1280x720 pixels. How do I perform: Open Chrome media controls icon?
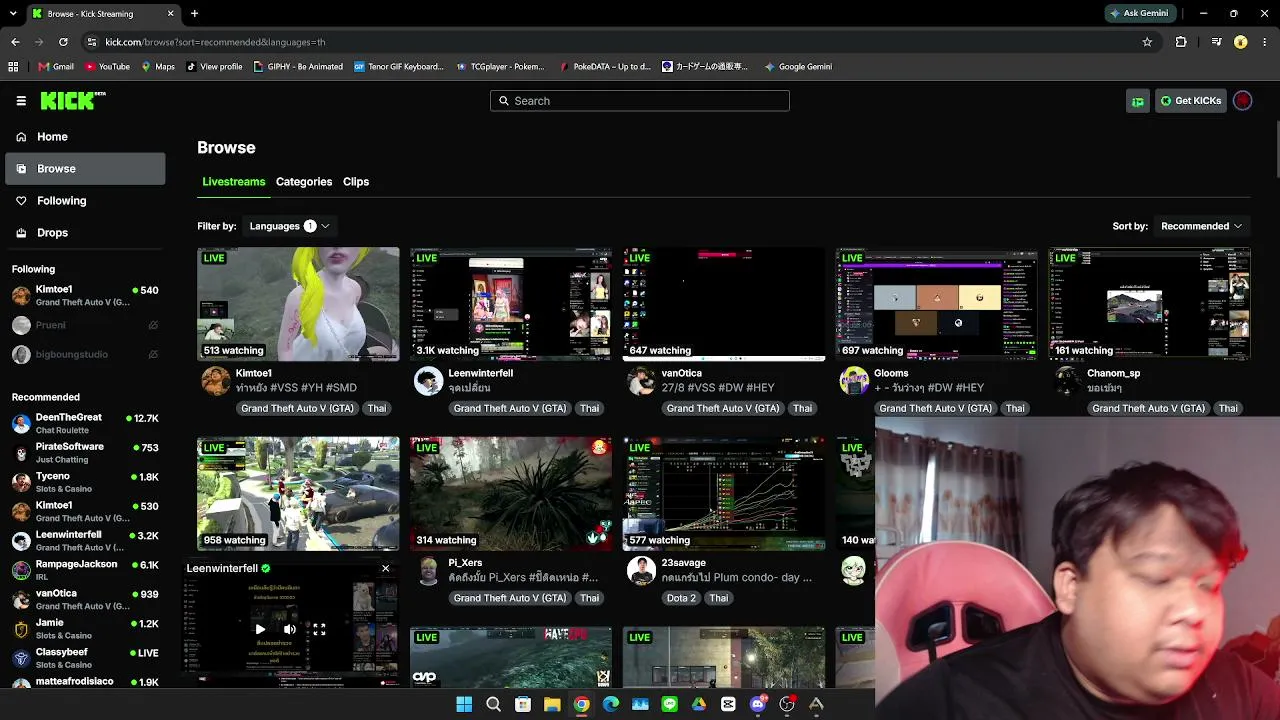tap(1216, 42)
